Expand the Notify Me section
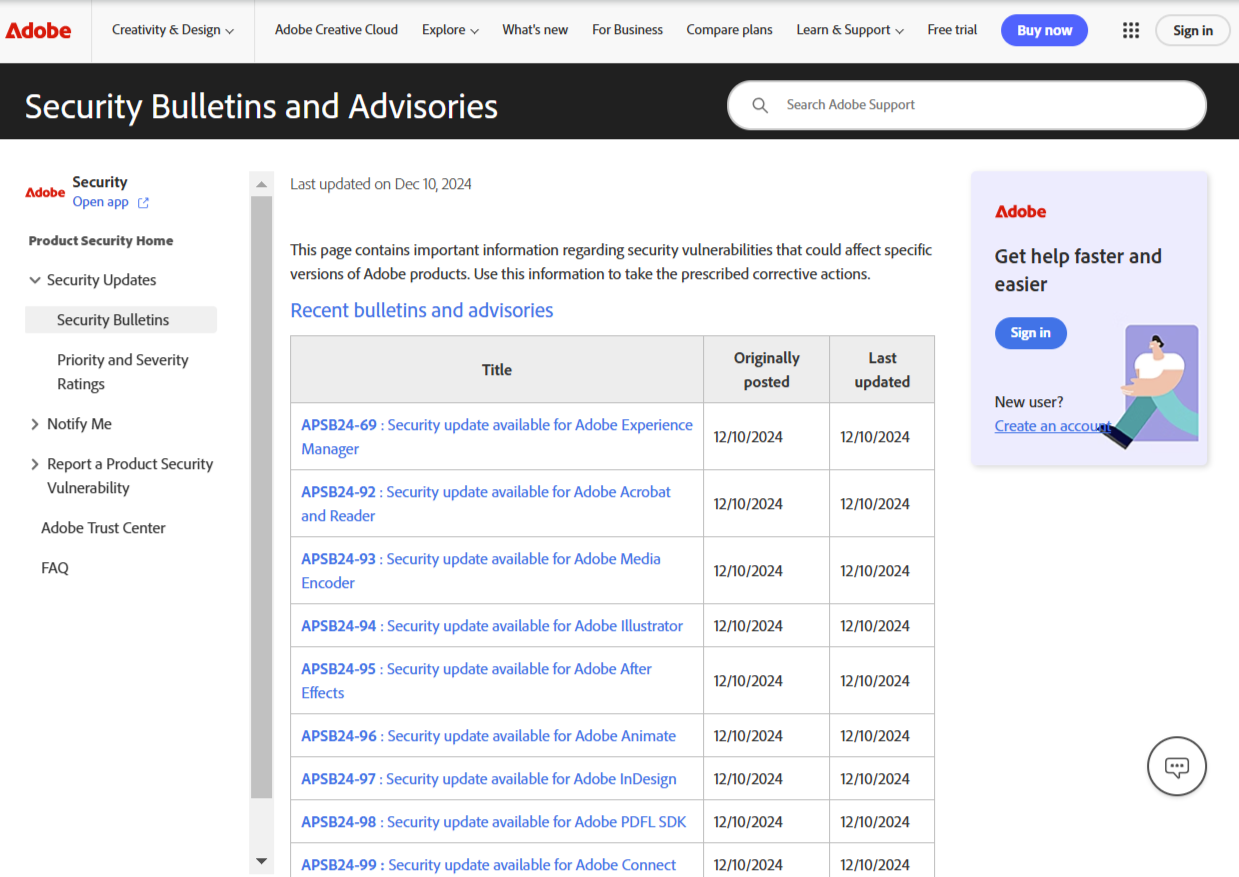The height and width of the screenshot is (877, 1239). (x=36, y=424)
